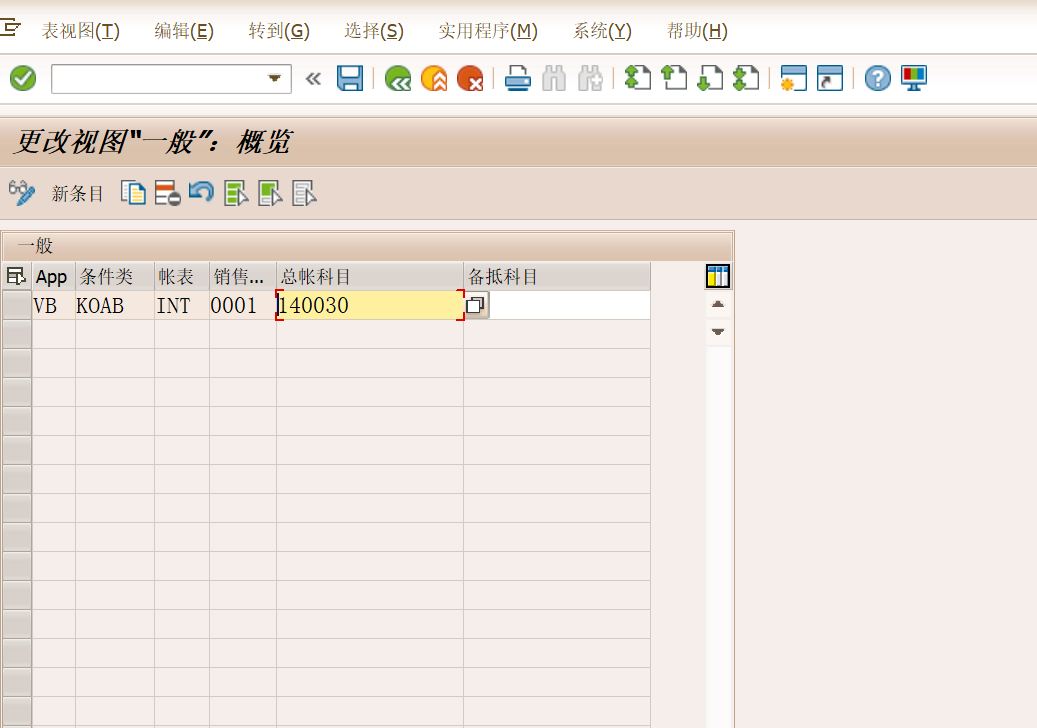Click the Deselect all entries icon
Image resolution: width=1037 pixels, height=728 pixels.
(269, 193)
